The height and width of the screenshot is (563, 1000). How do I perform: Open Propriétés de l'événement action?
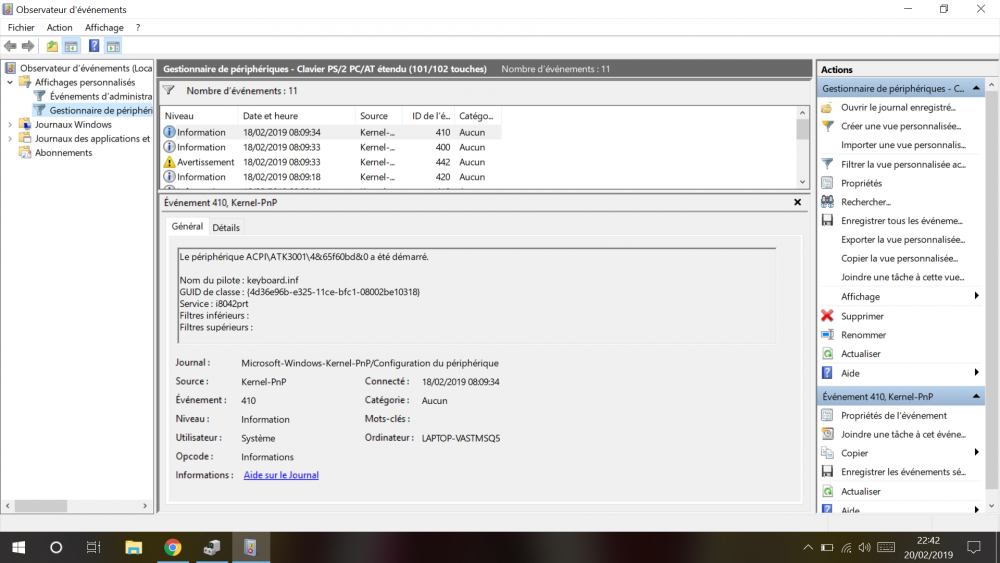893,416
